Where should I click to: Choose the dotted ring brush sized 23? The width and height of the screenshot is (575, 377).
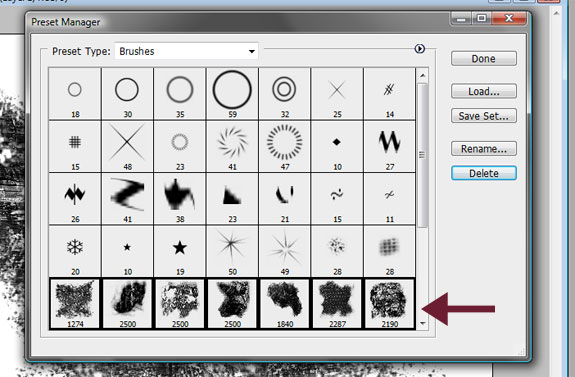click(x=180, y=146)
